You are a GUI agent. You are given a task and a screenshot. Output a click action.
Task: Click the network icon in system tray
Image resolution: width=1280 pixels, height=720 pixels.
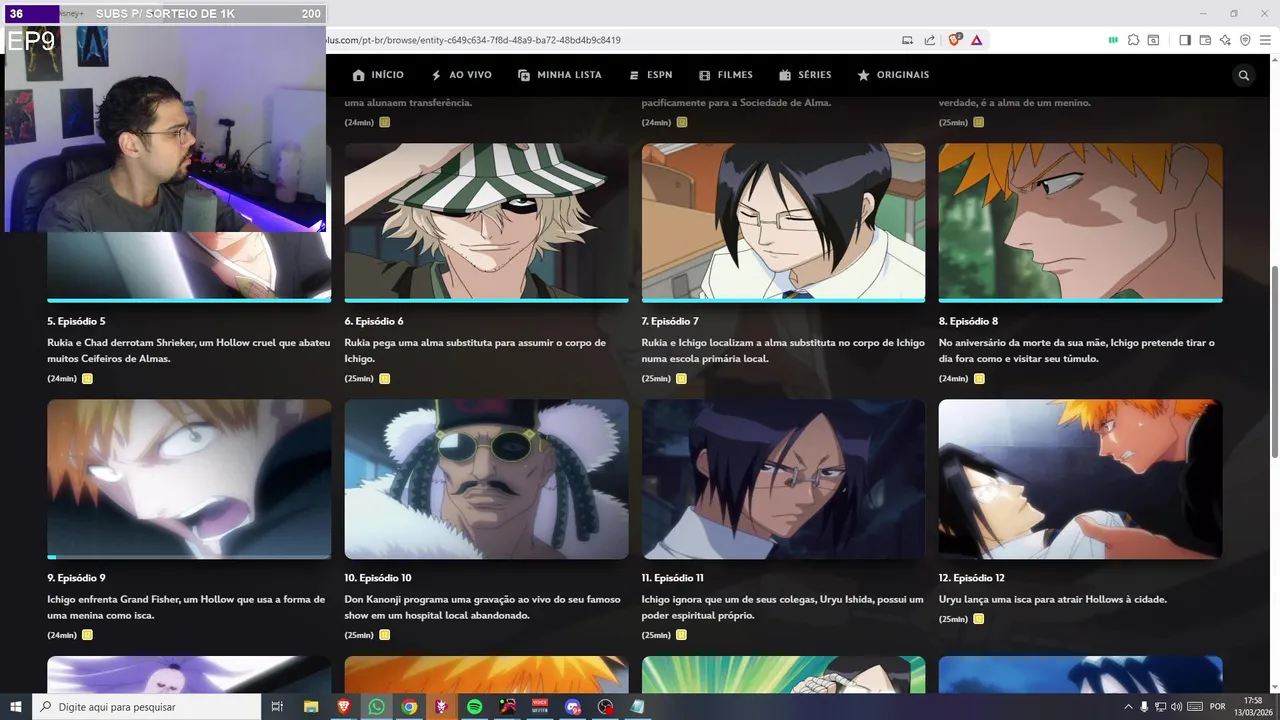(x=1160, y=707)
